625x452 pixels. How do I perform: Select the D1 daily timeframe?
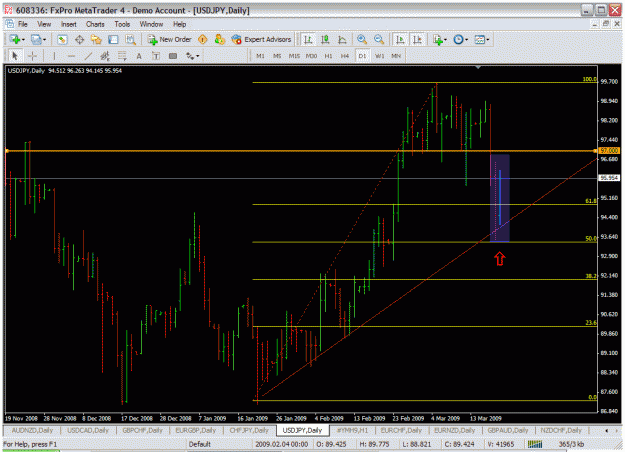(x=362, y=56)
